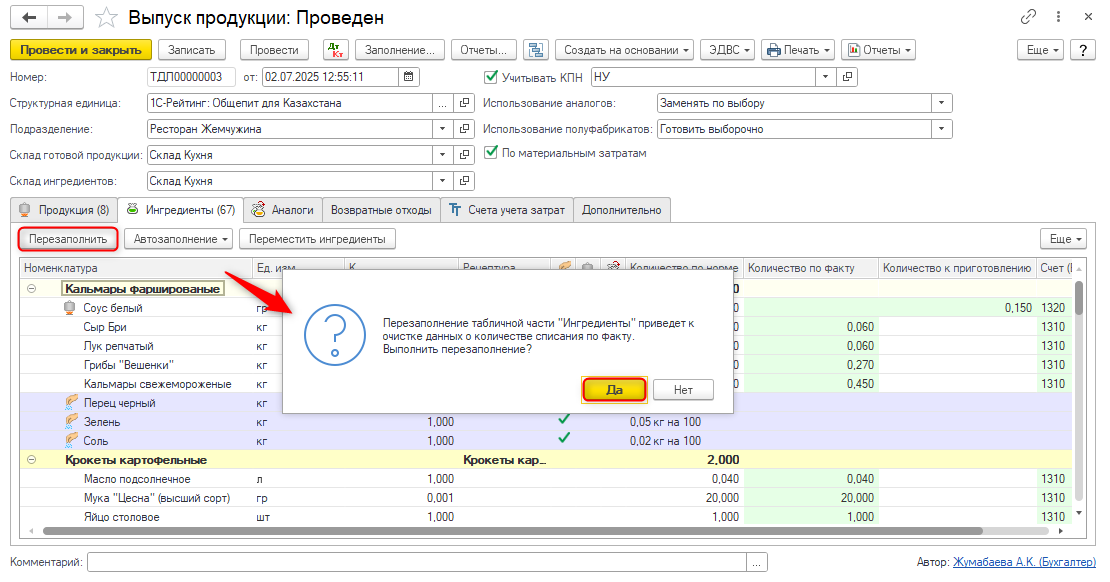This screenshot has width=1110, height=582.
Task: Open author link Жумабаева А.К.
Action: pos(1024,562)
